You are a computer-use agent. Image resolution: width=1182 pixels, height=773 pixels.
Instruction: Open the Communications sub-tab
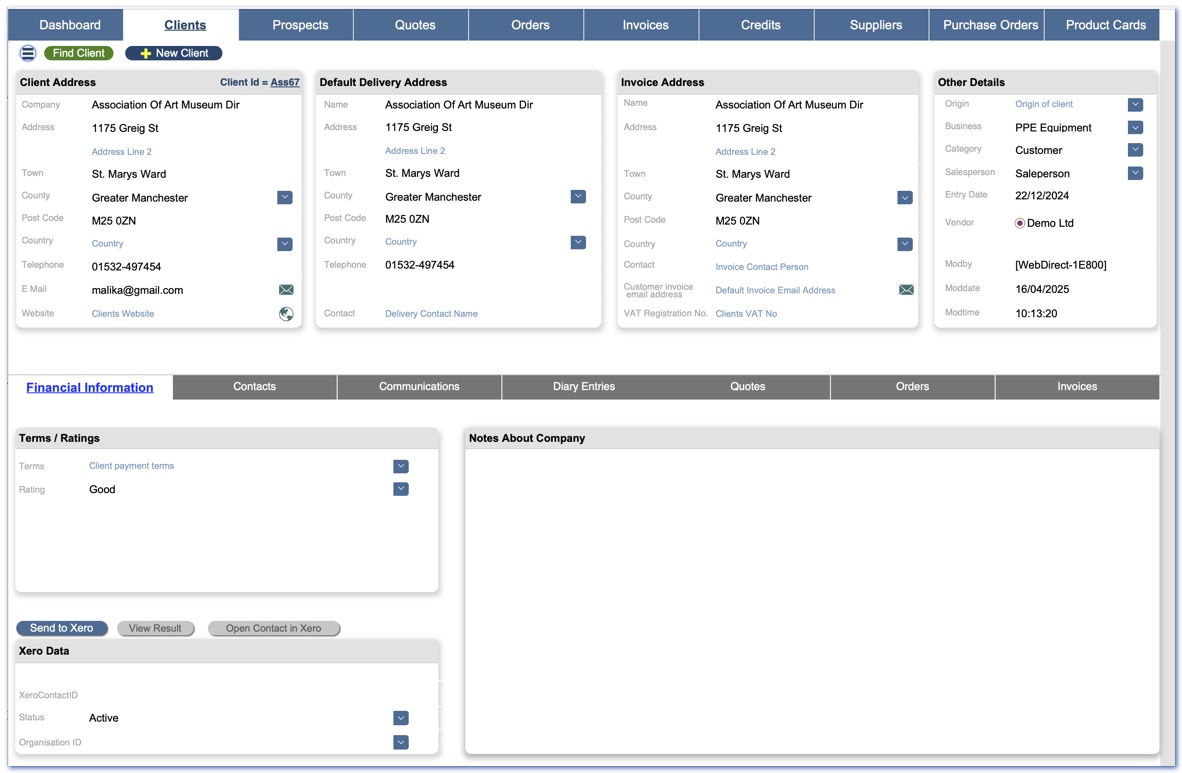click(x=419, y=387)
